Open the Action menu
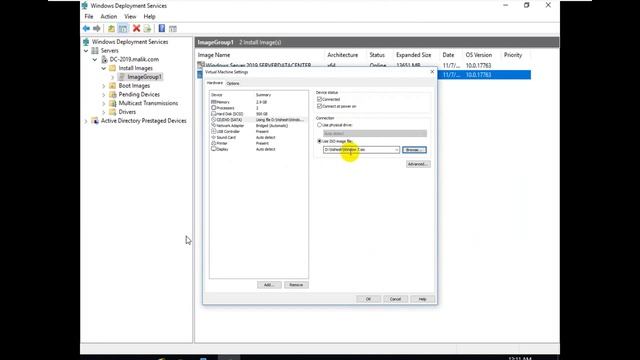This screenshot has height=360, width=640. coord(109,16)
